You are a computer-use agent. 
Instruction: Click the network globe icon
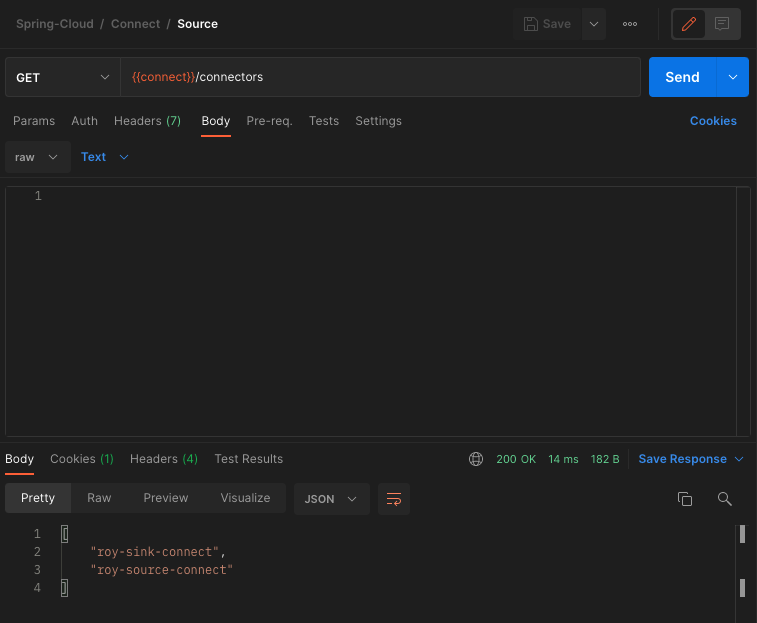pyautogui.click(x=476, y=459)
